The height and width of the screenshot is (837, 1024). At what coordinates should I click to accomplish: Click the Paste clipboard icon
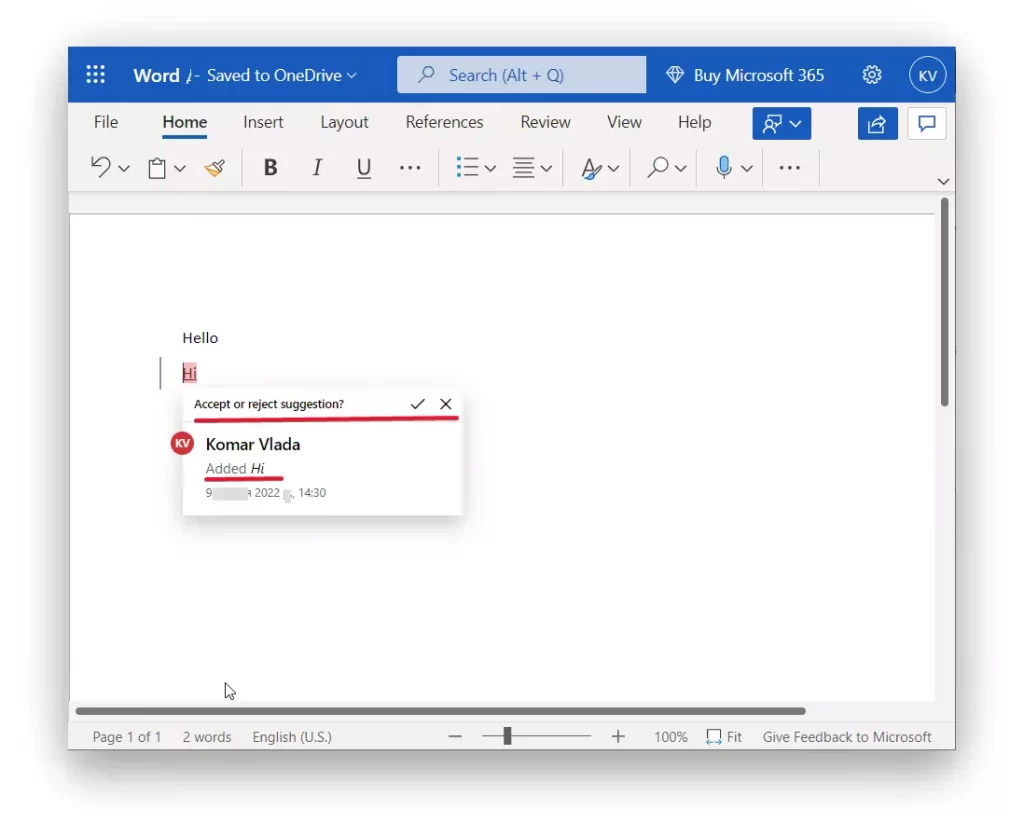coord(157,168)
